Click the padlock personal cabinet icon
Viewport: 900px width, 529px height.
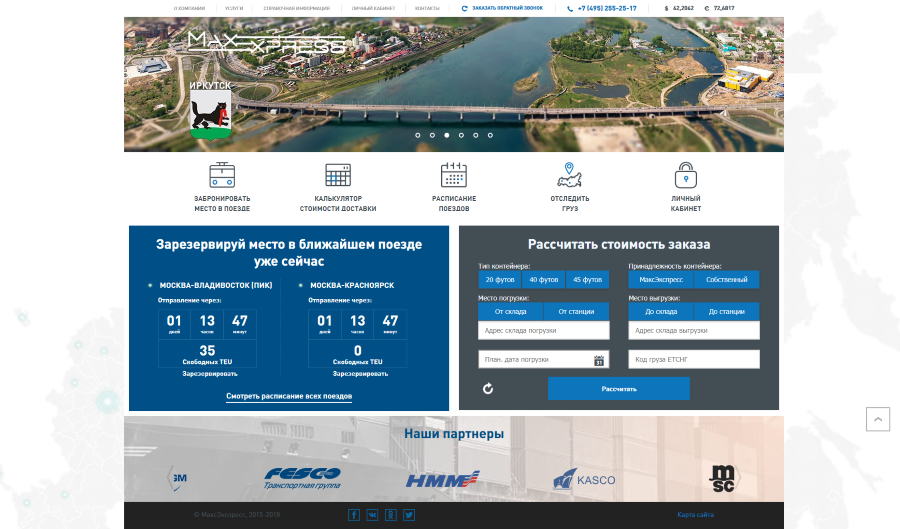pos(685,175)
